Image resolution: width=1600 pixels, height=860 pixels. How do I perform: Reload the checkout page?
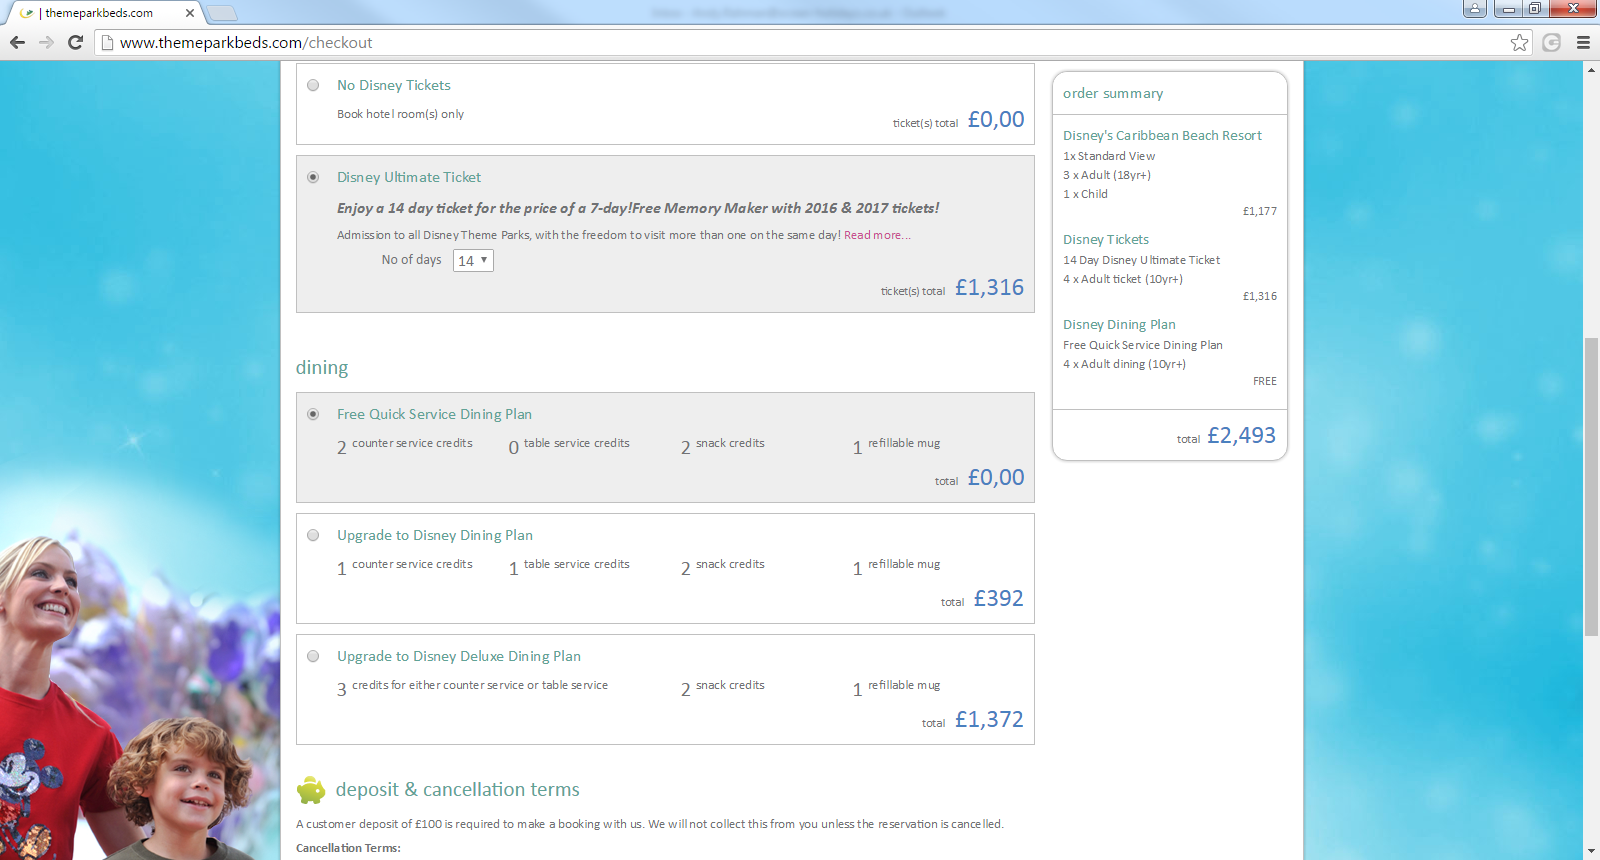75,42
